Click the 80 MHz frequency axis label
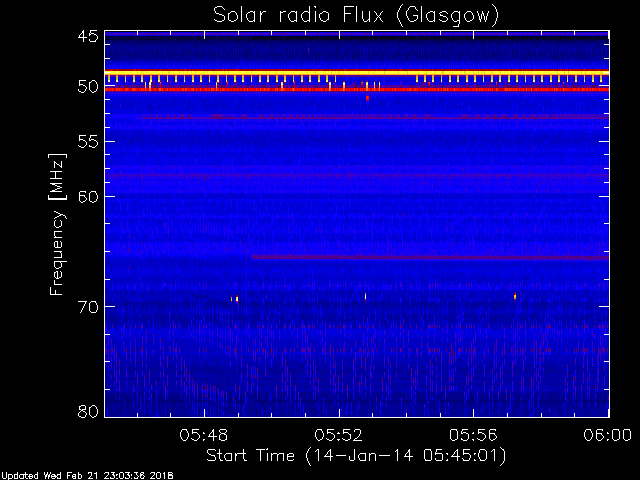 pyautogui.click(x=88, y=411)
